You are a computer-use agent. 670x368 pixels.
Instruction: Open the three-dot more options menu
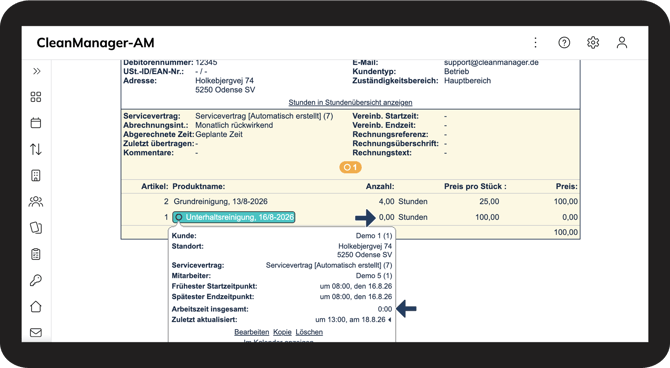click(535, 42)
